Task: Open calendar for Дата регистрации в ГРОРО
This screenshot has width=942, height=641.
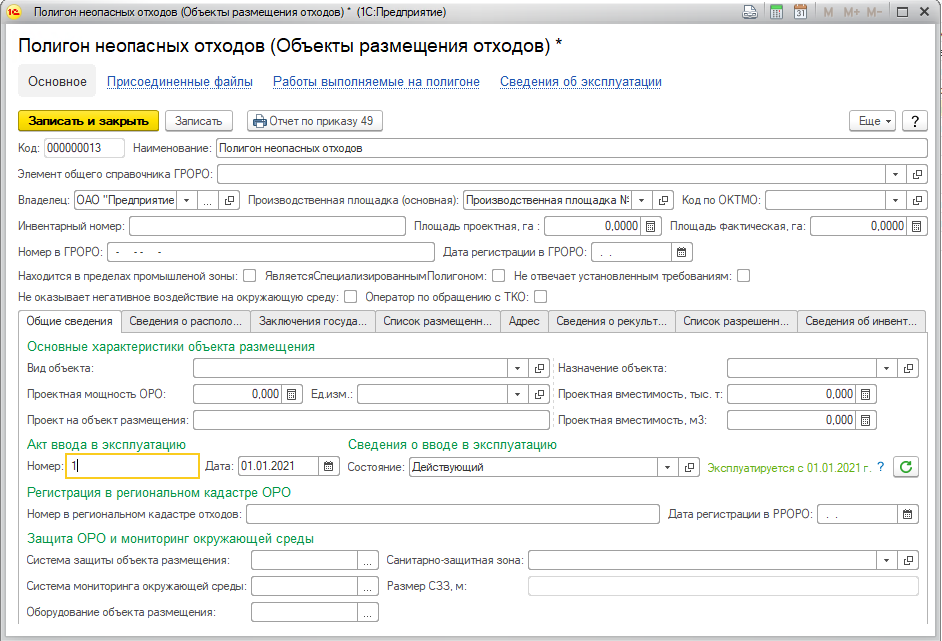Action: coord(681,252)
